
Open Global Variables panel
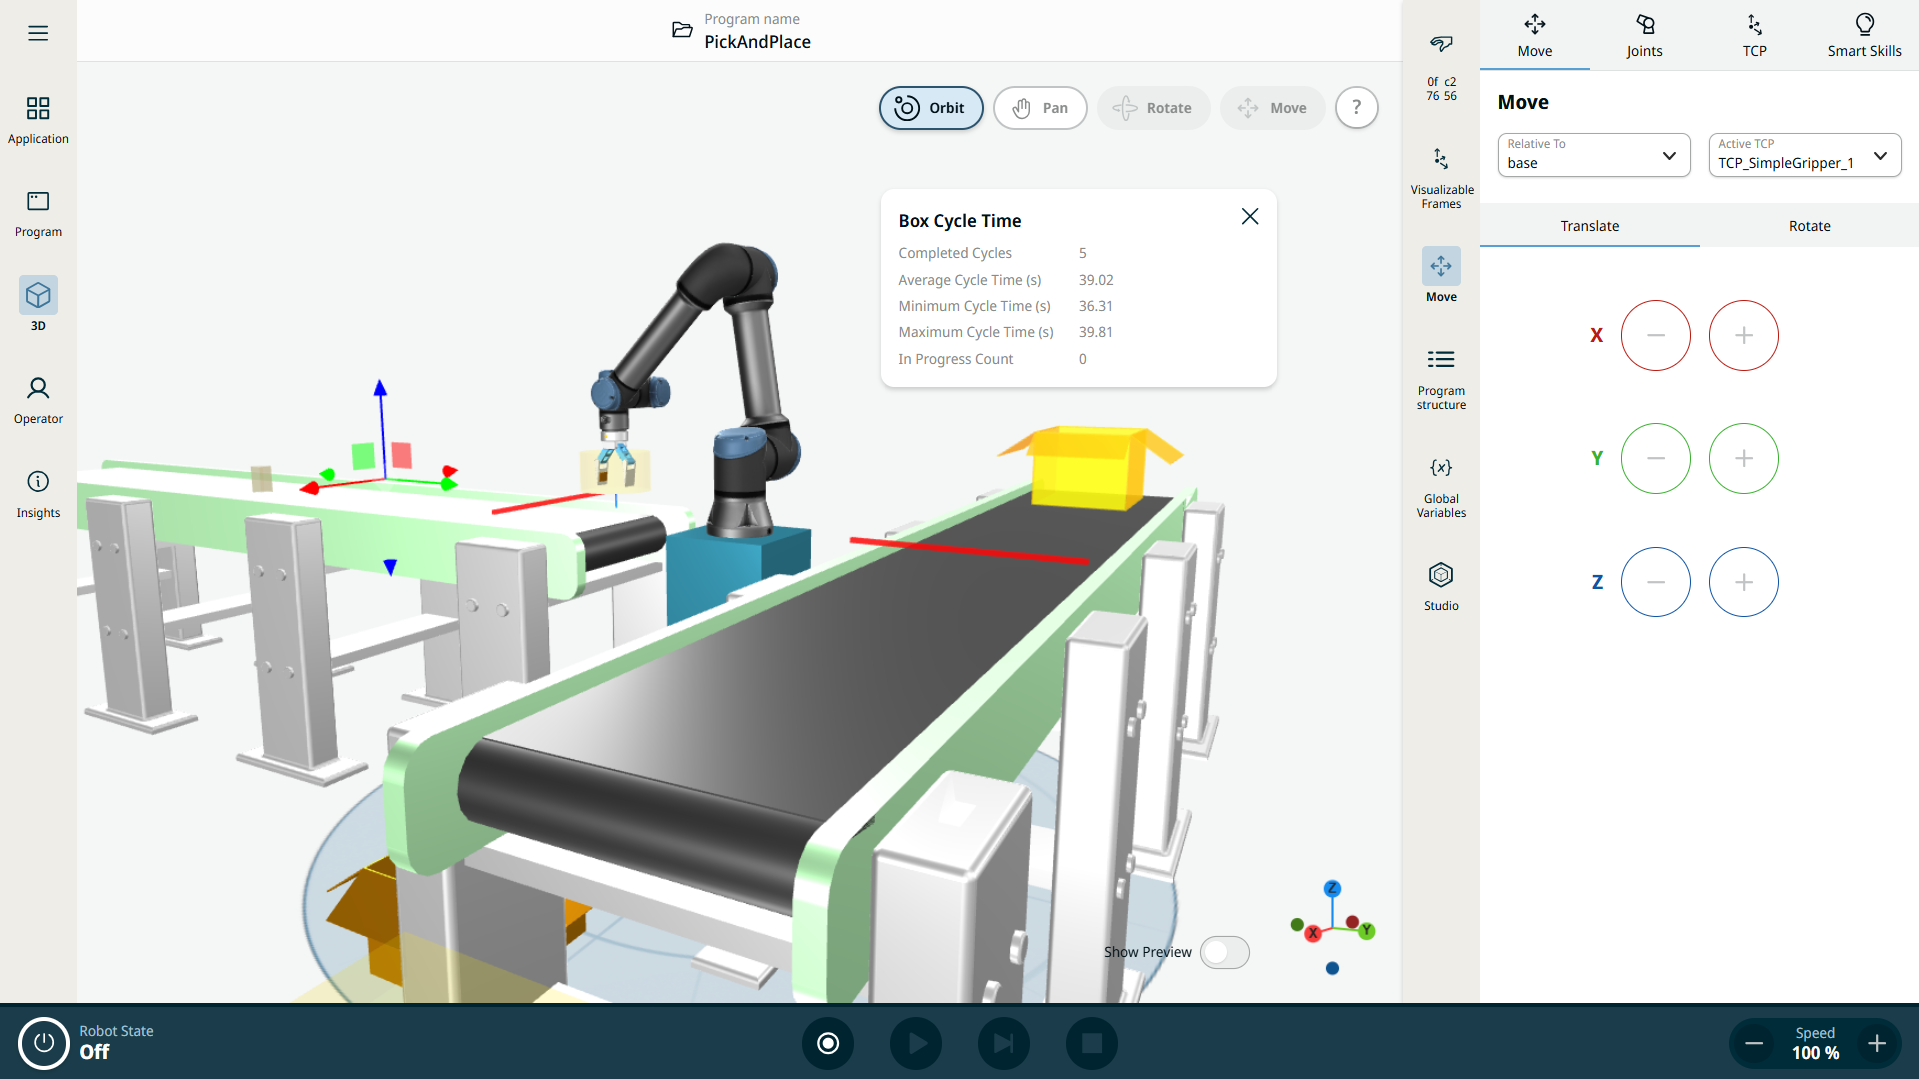click(x=1441, y=486)
